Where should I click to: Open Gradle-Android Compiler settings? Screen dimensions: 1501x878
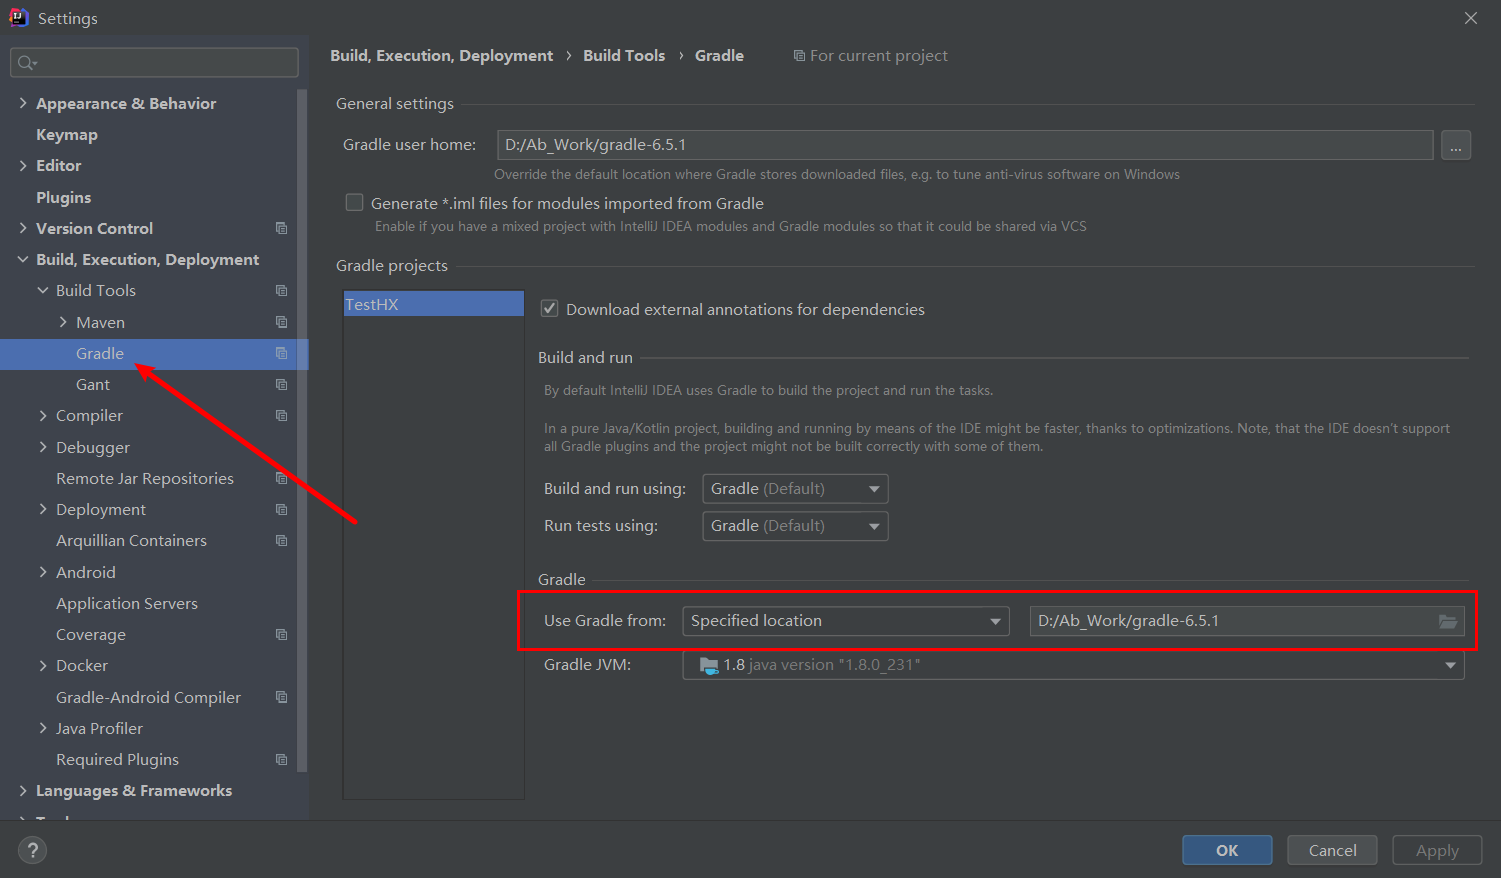(148, 697)
